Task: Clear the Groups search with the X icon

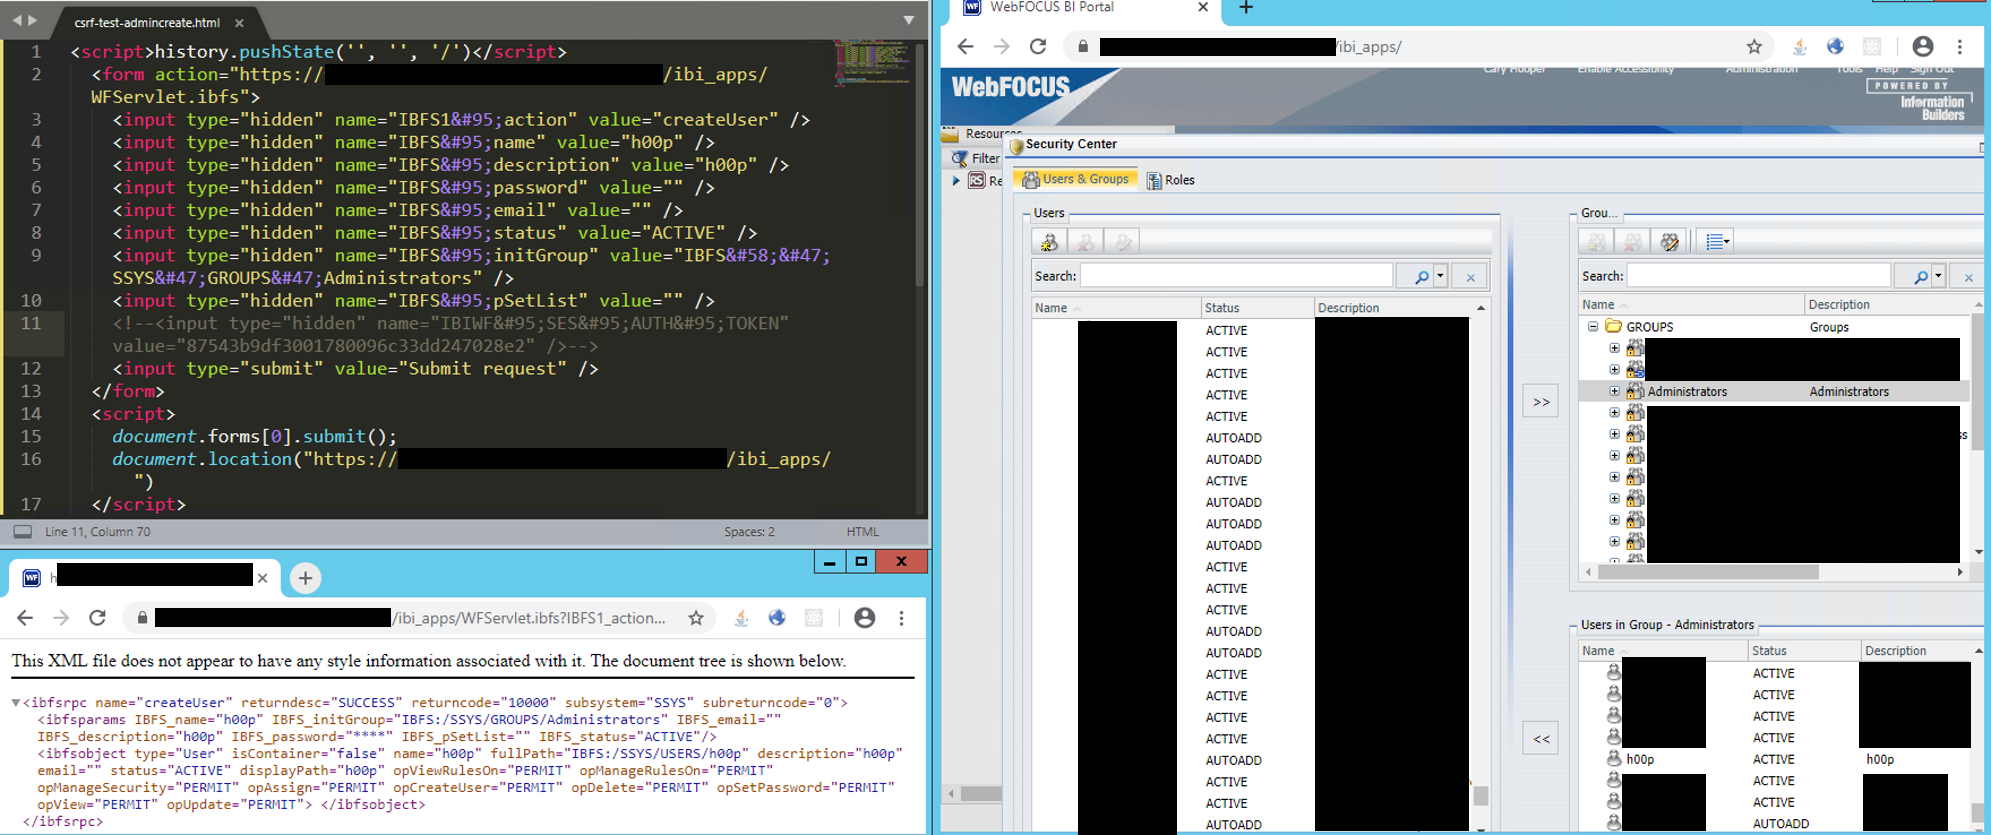Action: click(1968, 277)
